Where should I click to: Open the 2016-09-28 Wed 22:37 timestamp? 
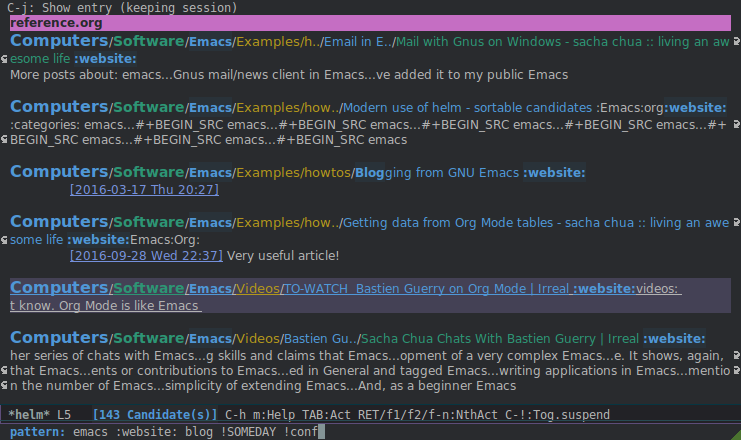[146, 256]
